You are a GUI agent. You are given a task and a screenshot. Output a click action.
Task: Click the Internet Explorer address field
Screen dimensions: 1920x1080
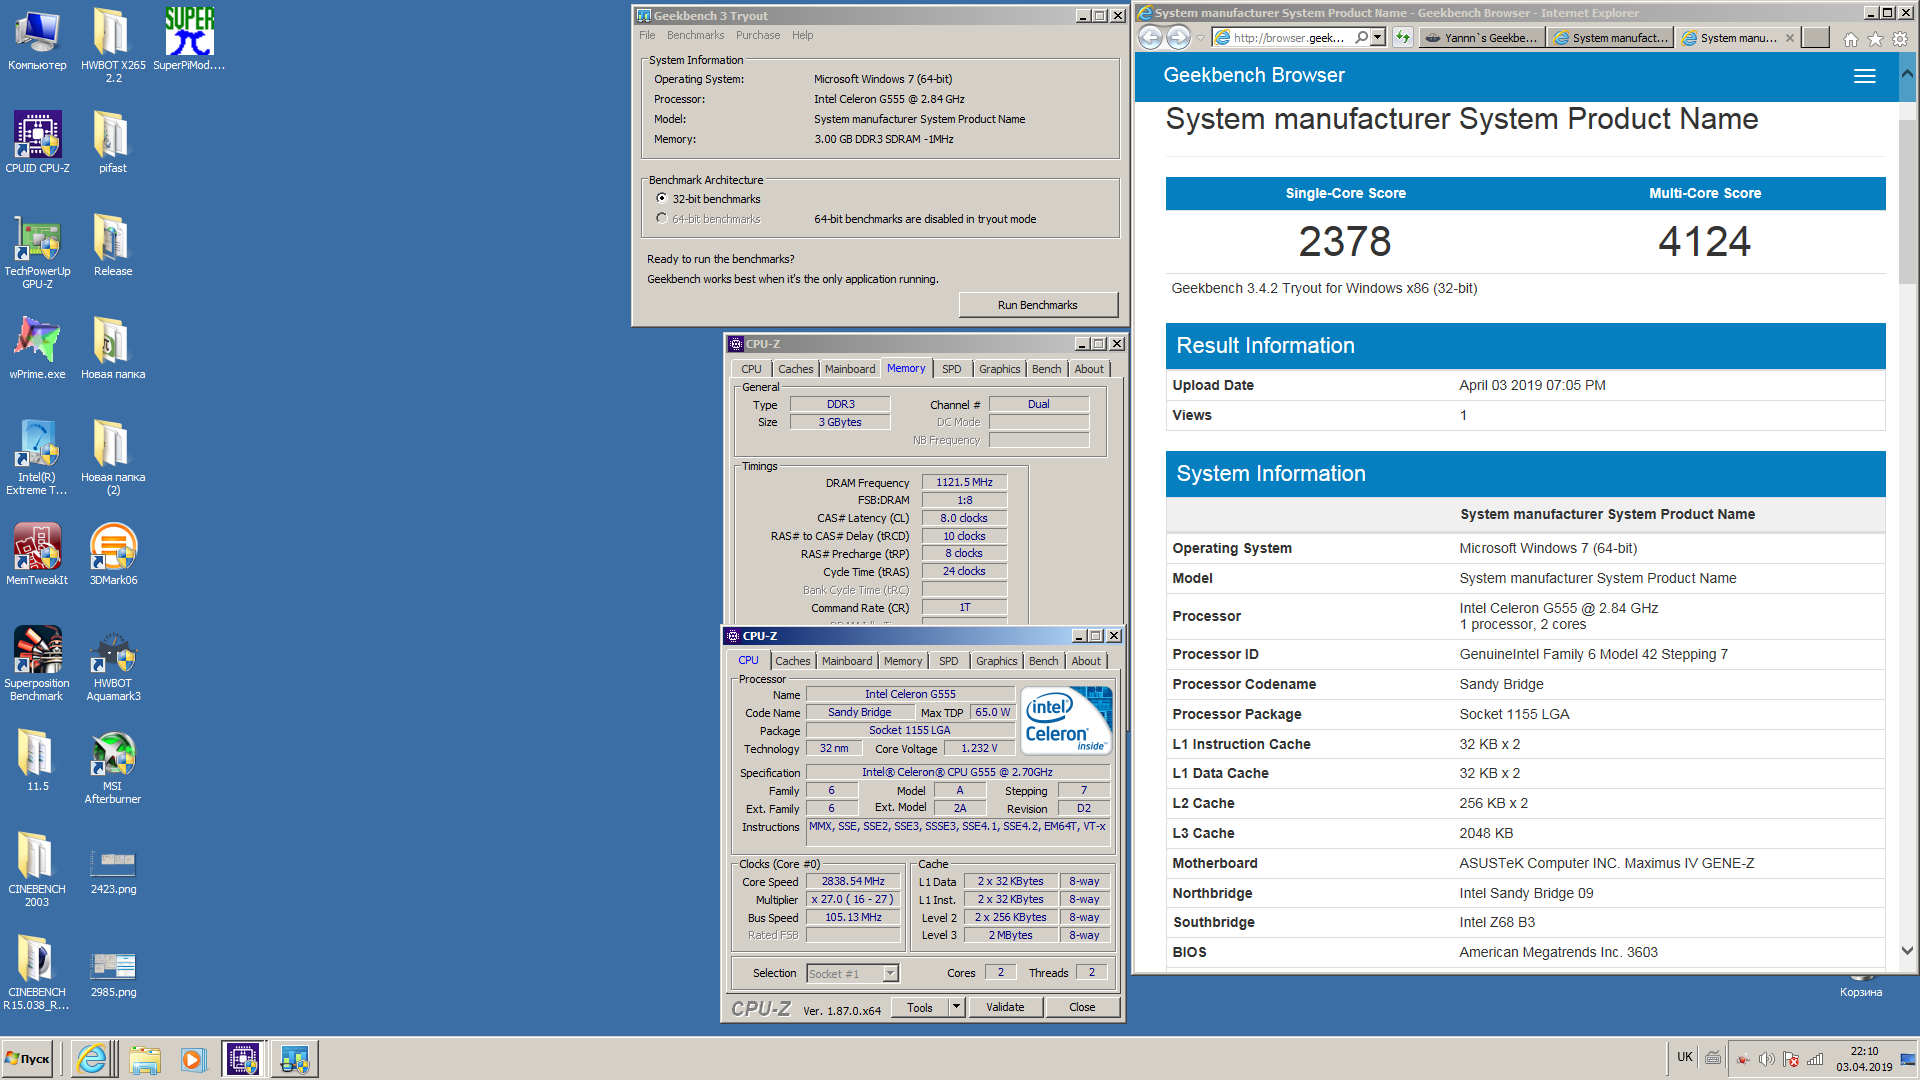pyautogui.click(x=1290, y=38)
